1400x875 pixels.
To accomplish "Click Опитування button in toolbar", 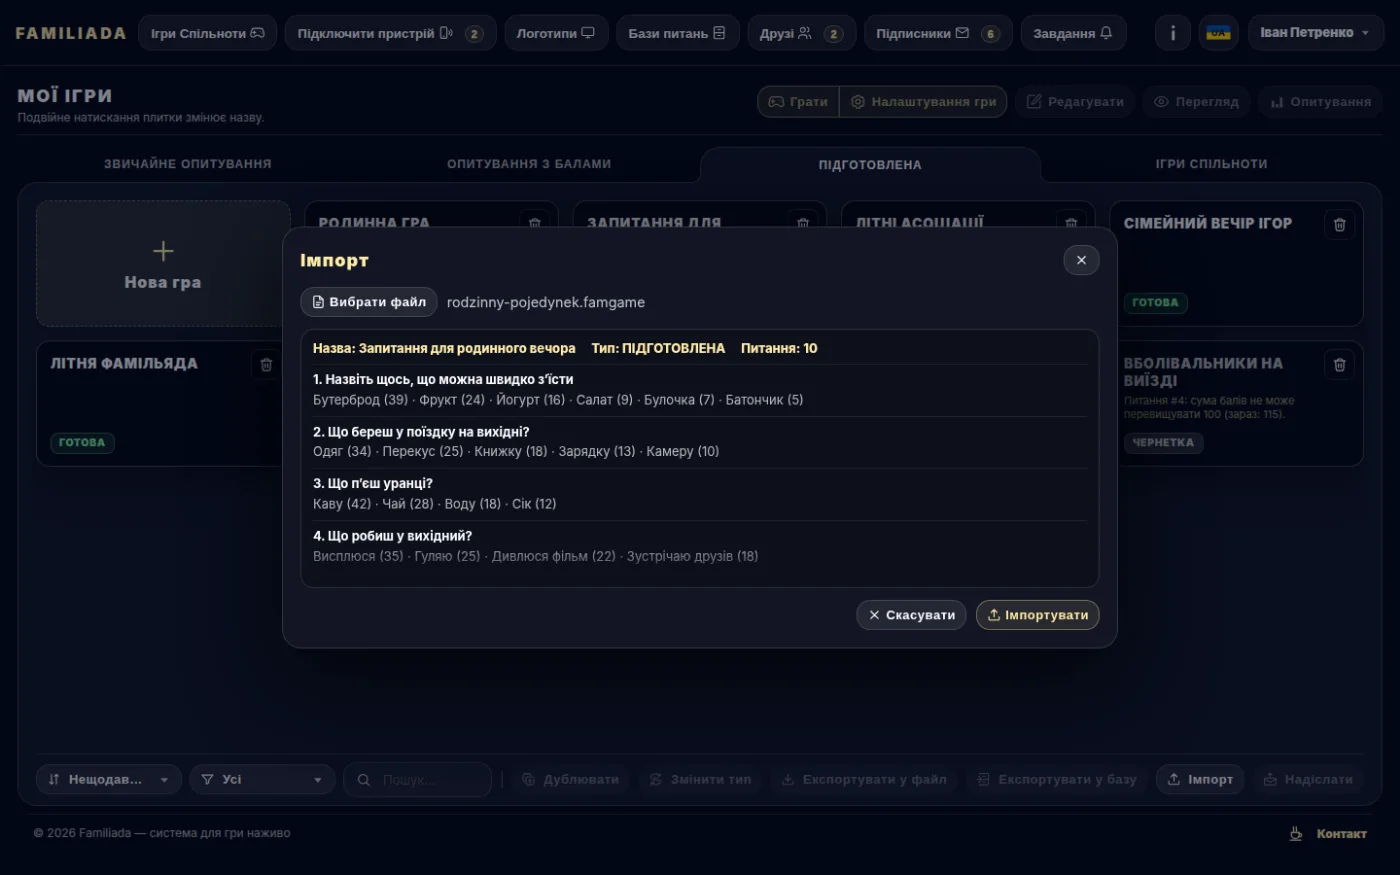I will [x=1320, y=102].
